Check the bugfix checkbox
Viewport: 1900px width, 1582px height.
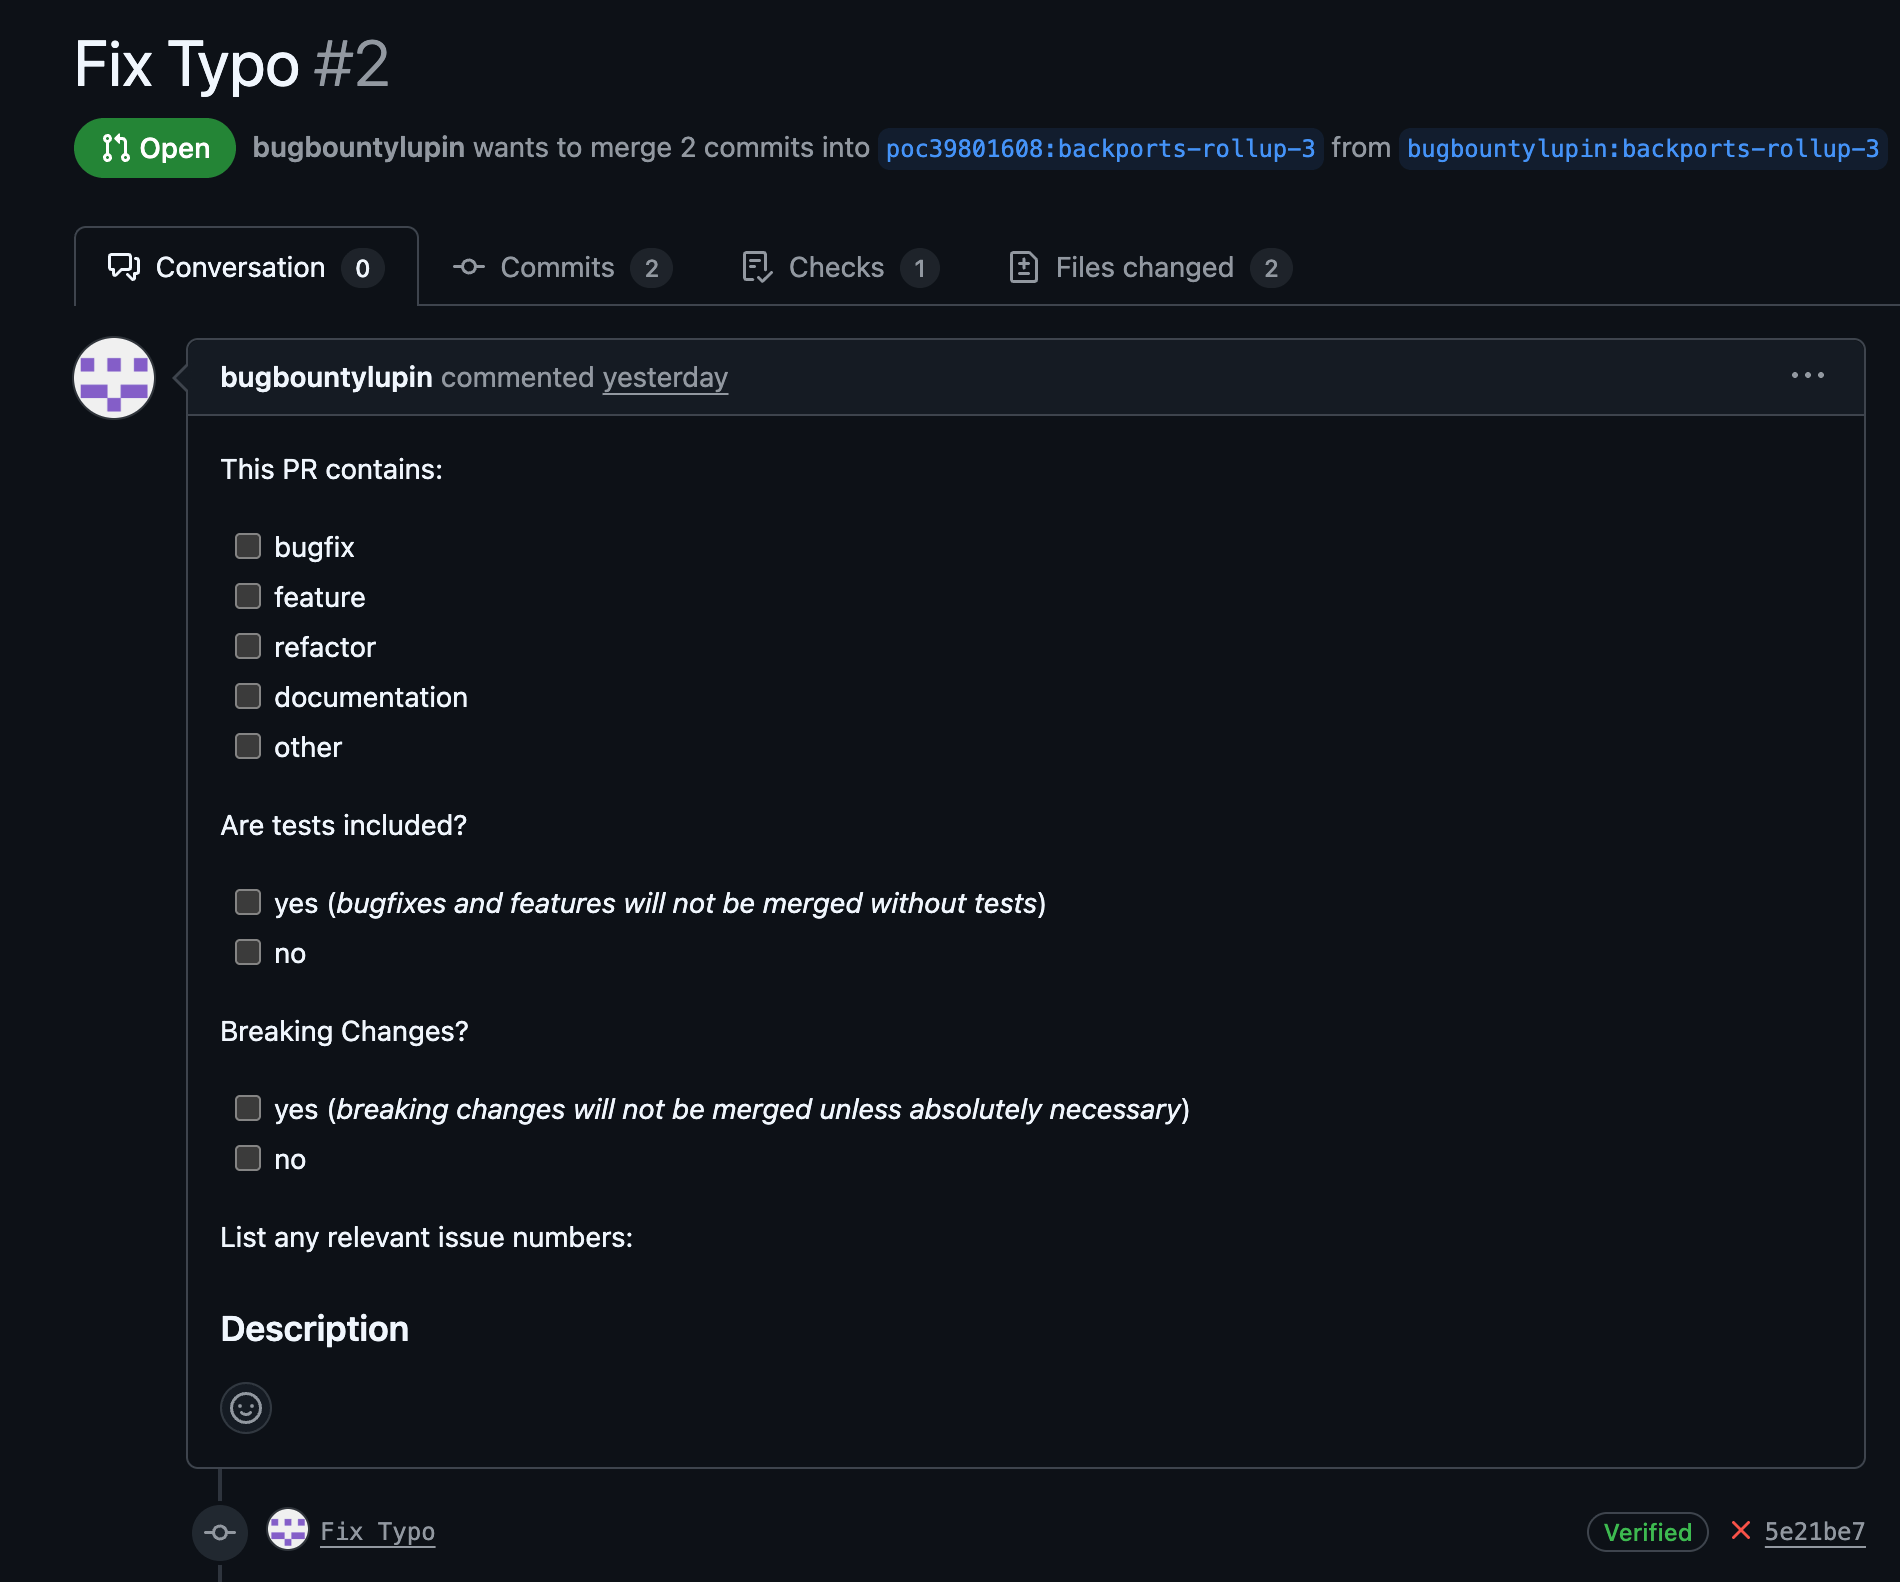tap(248, 546)
